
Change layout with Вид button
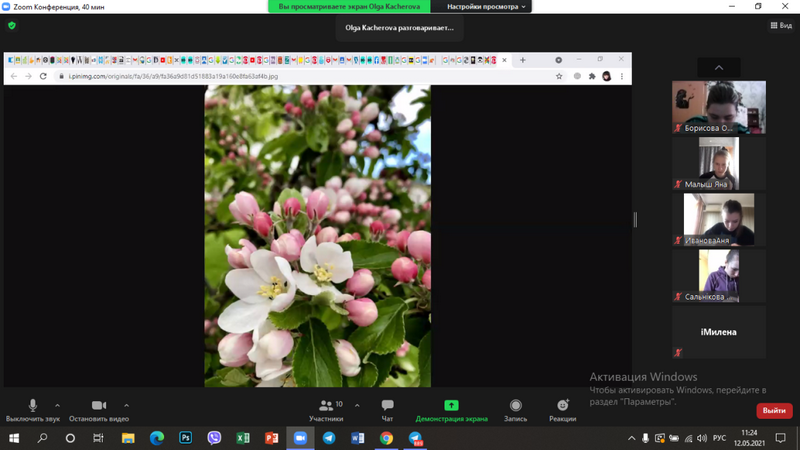[781, 26]
